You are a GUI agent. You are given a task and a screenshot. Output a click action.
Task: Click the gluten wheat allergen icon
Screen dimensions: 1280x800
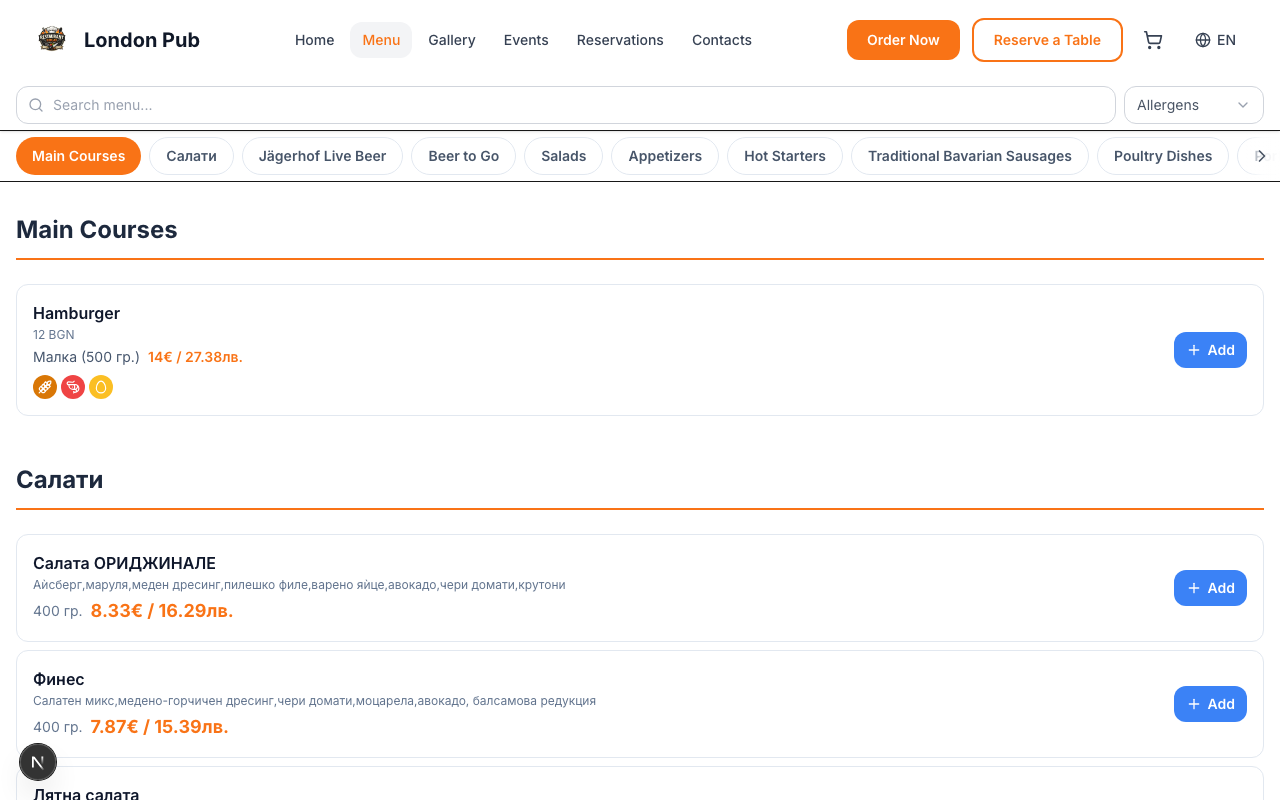click(45, 387)
